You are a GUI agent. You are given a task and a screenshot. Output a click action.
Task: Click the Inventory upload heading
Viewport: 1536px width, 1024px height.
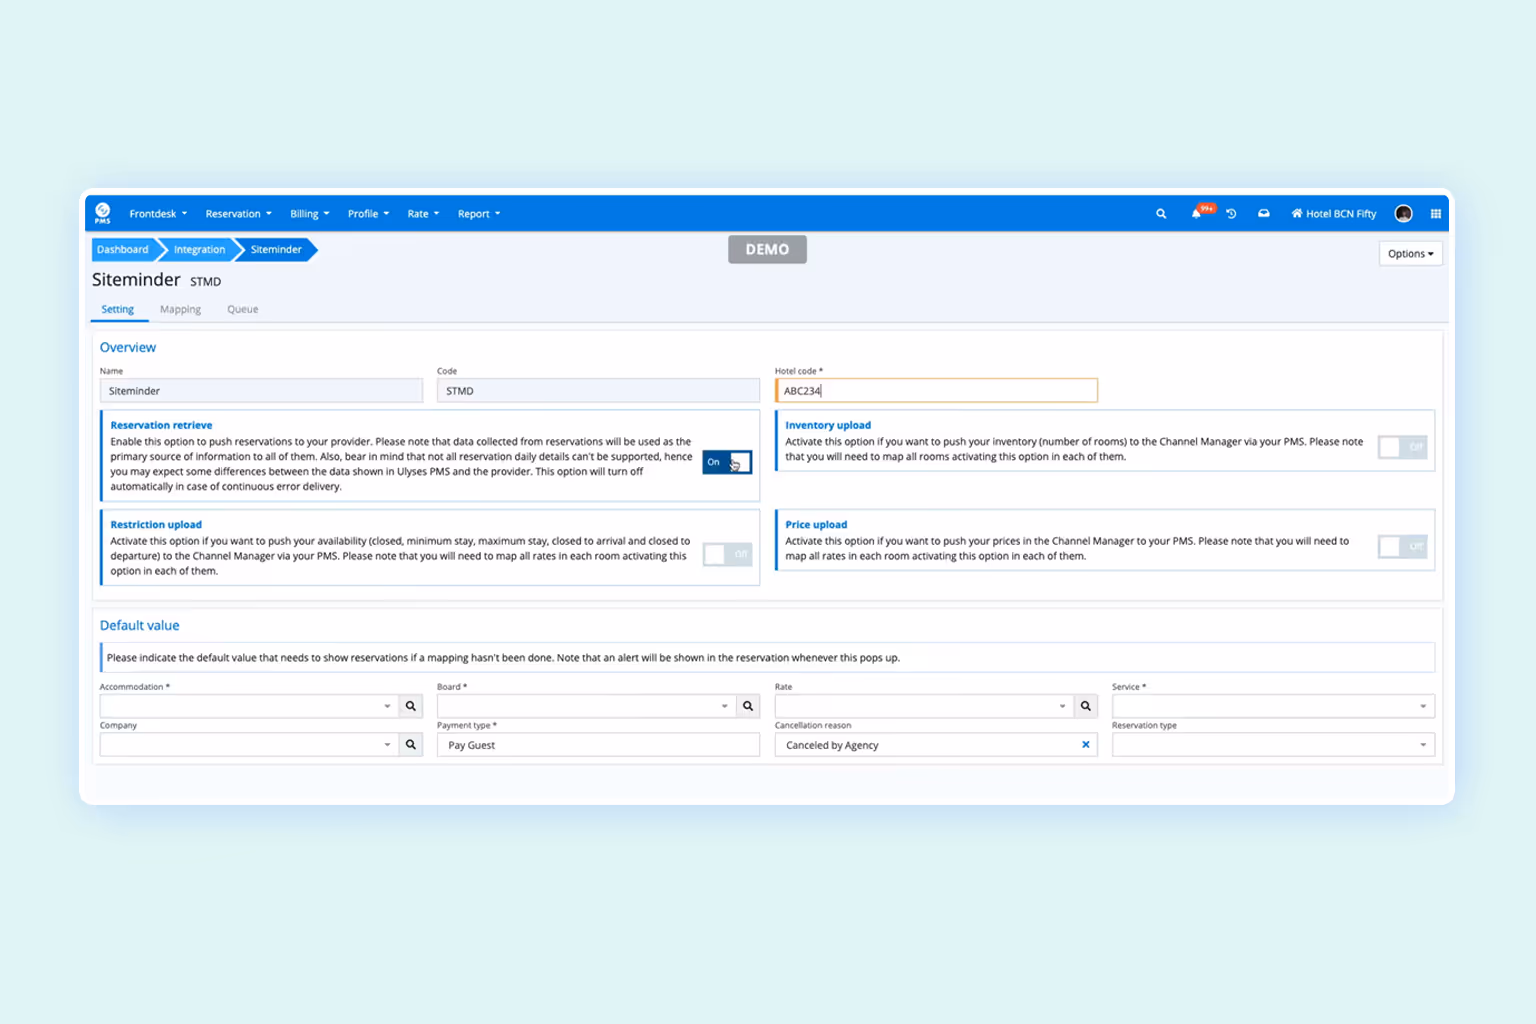tap(828, 425)
